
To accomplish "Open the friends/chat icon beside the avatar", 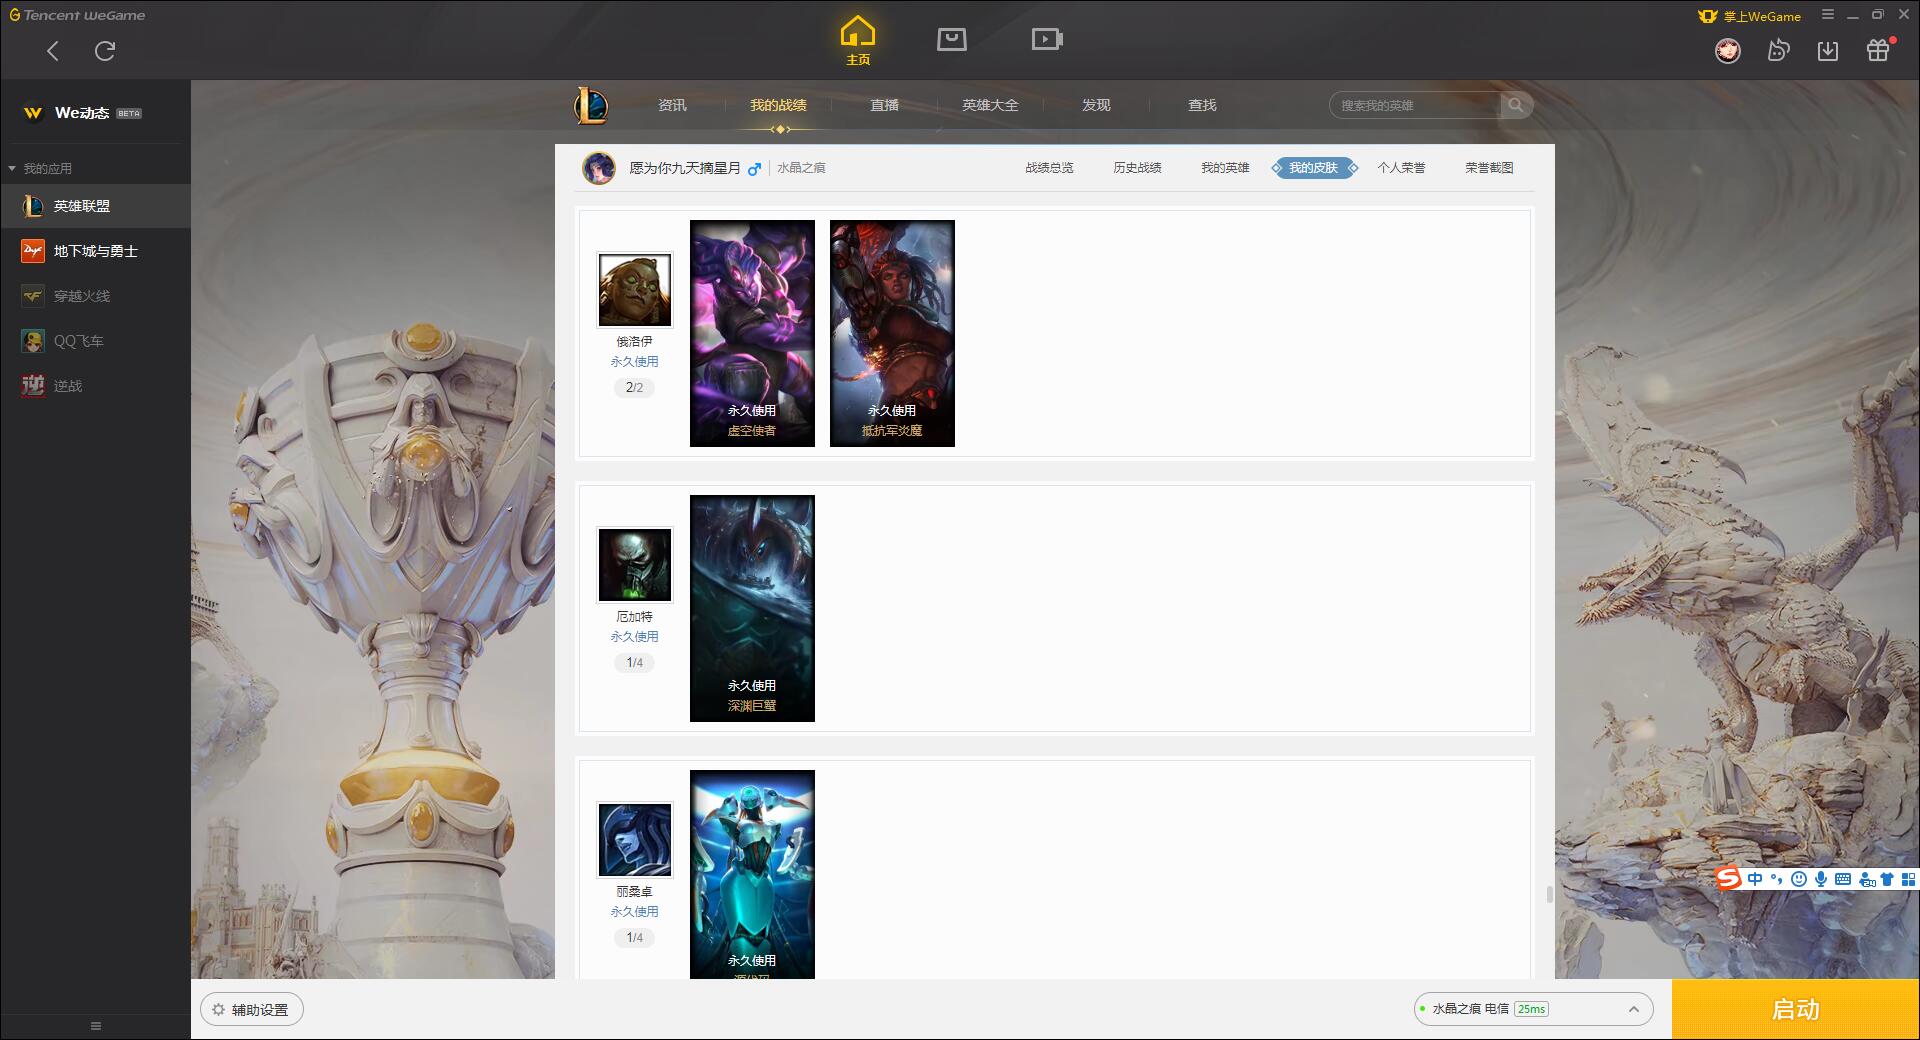I will point(1778,50).
